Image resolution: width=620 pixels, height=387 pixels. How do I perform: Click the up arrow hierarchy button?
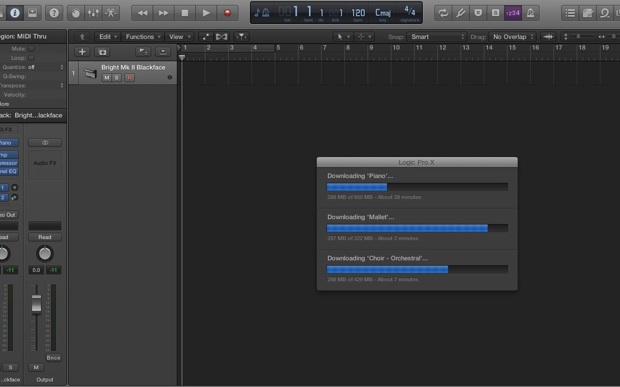[82, 37]
